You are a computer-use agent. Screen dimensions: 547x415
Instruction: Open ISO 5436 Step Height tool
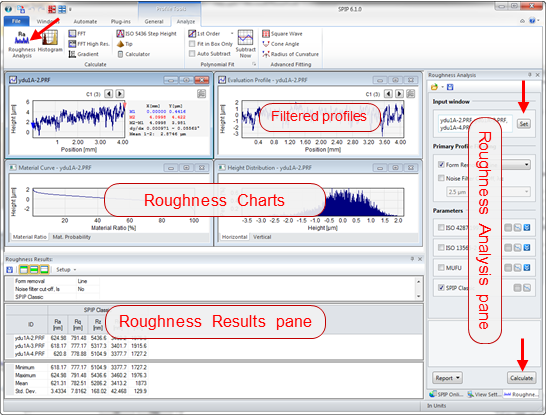tap(147, 33)
